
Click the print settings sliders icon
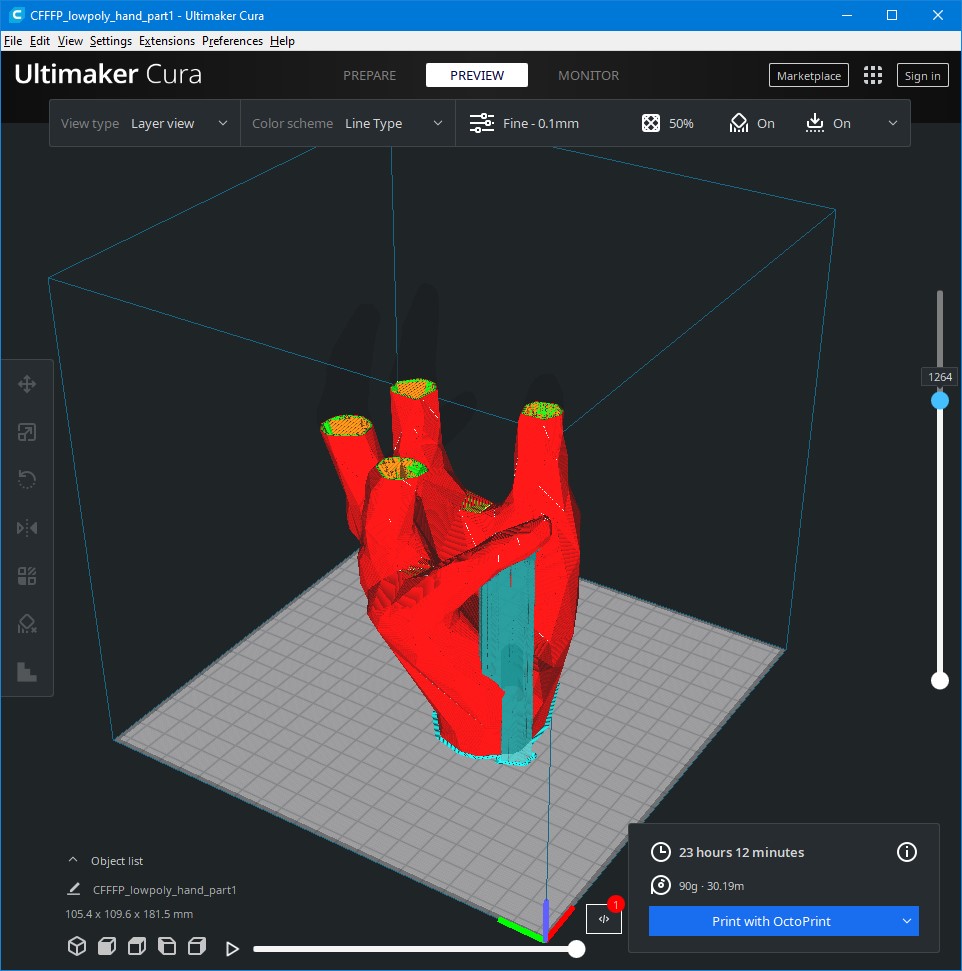pos(481,123)
